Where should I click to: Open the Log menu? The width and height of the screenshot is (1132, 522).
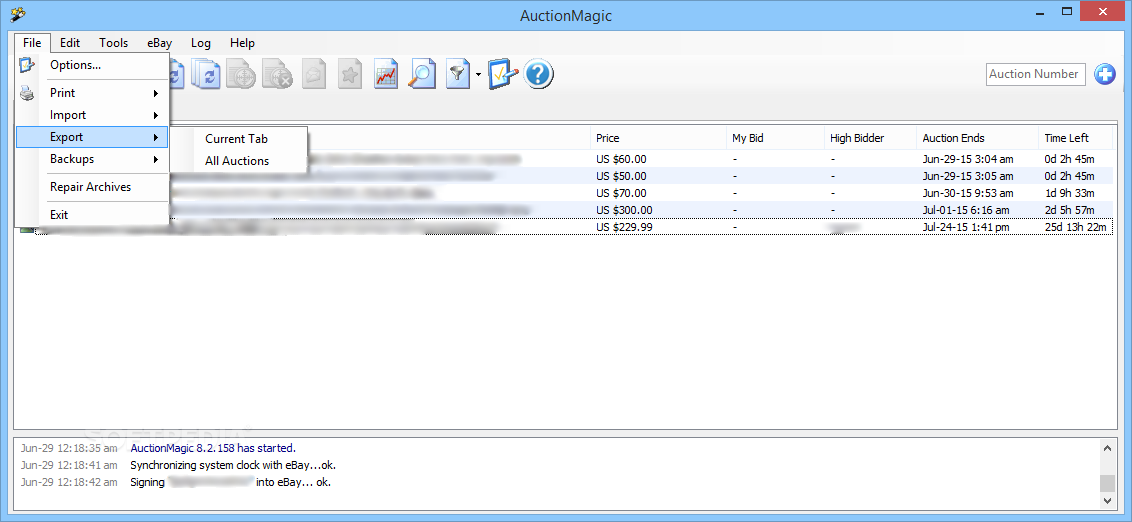click(x=201, y=43)
